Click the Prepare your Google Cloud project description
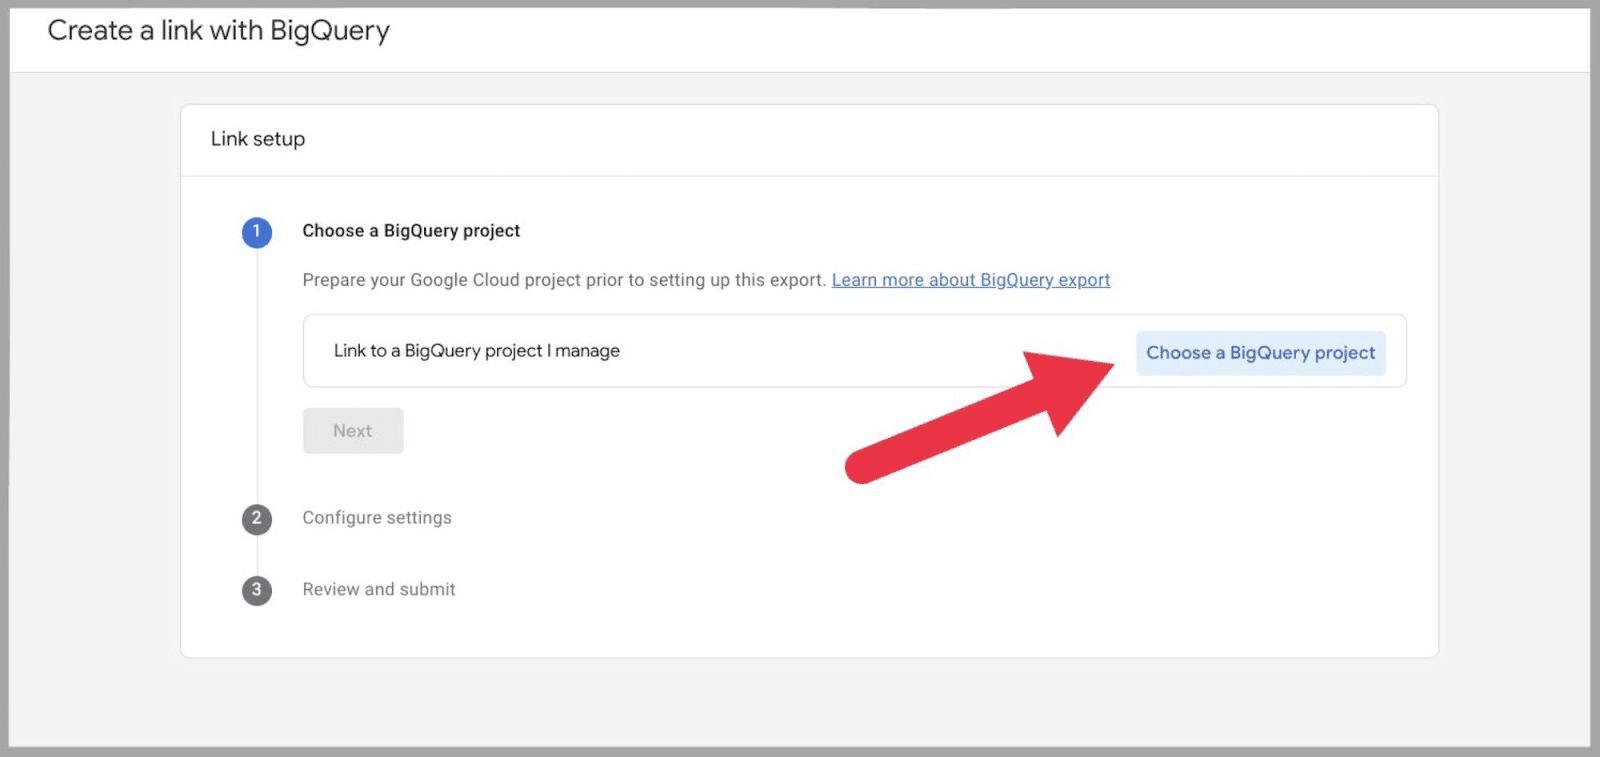Screen dimensions: 1600x757 pos(565,280)
